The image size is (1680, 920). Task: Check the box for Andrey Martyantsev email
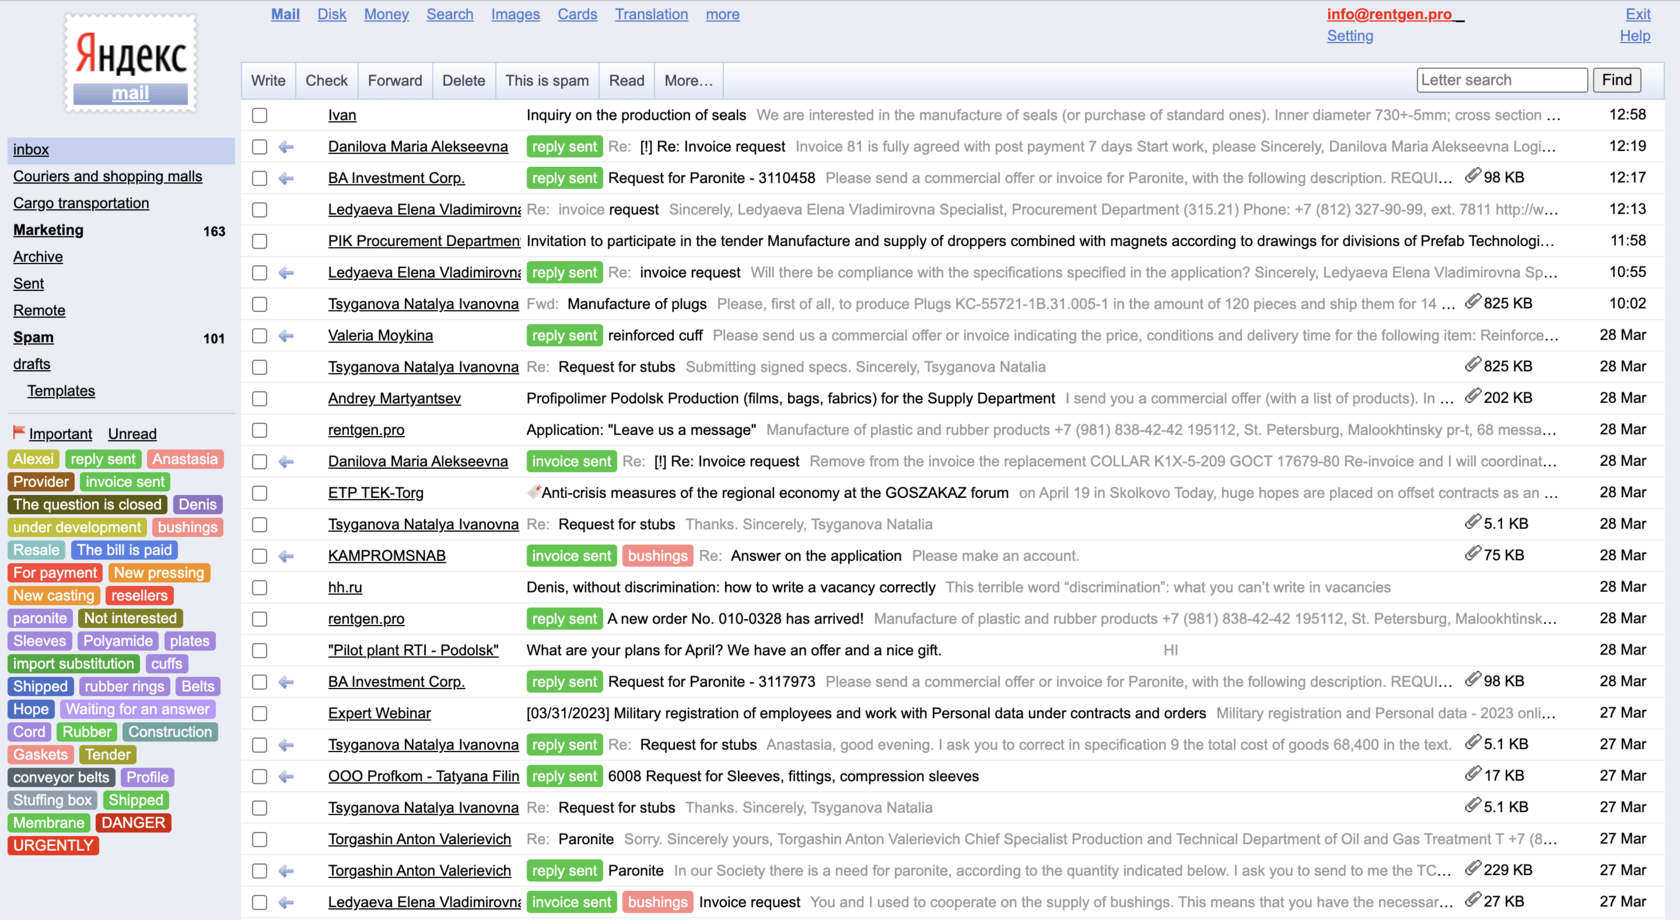[260, 399]
